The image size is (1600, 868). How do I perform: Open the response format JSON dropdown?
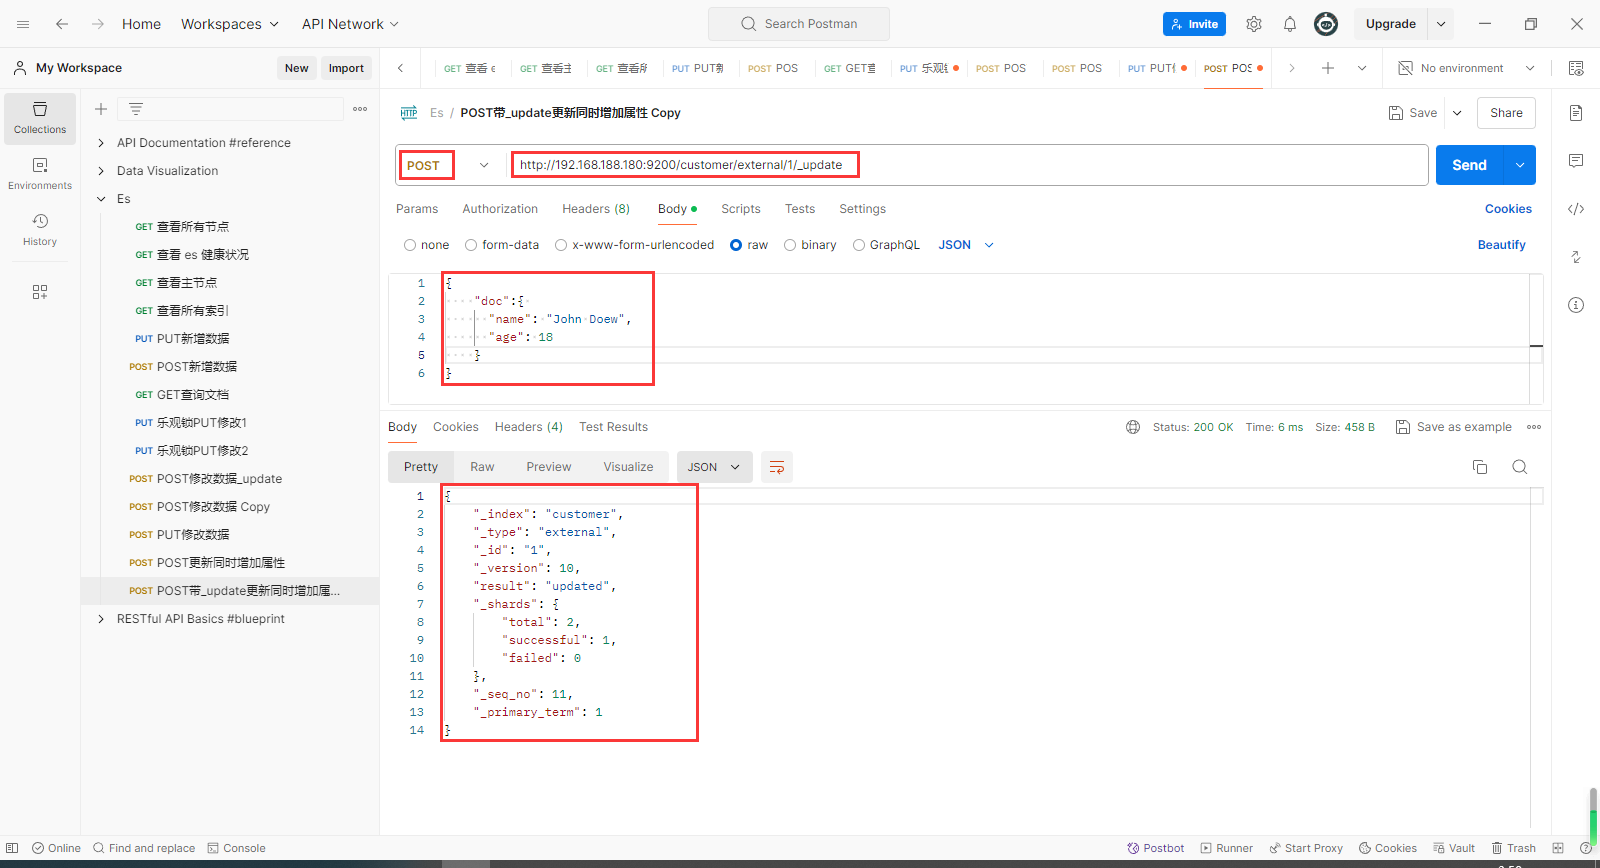coord(715,467)
